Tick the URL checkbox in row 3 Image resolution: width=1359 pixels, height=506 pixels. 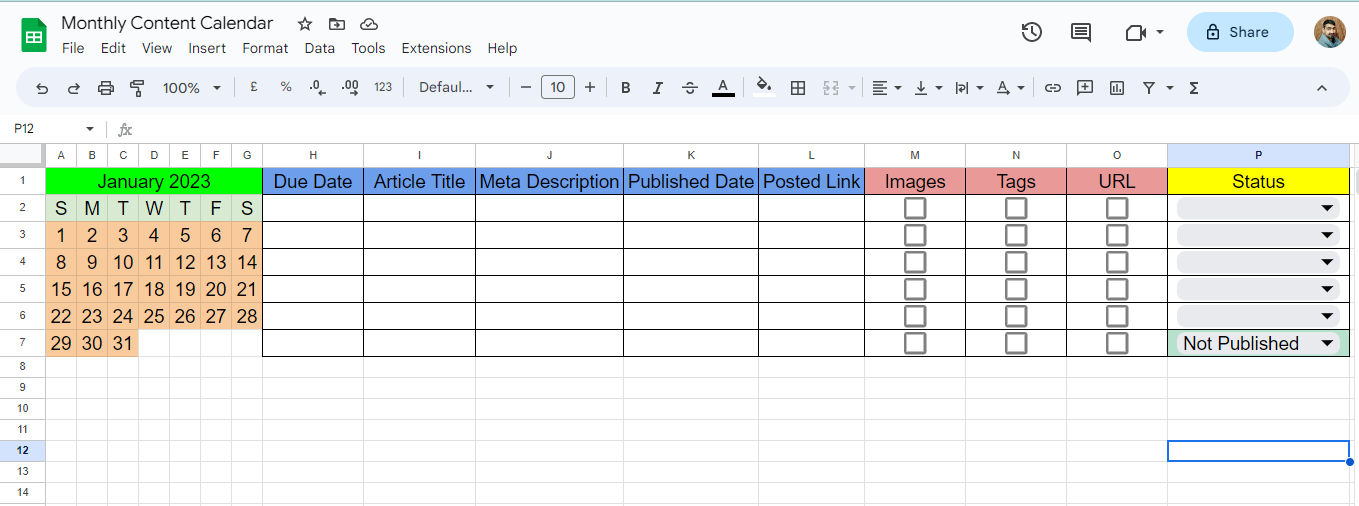tap(1117, 235)
